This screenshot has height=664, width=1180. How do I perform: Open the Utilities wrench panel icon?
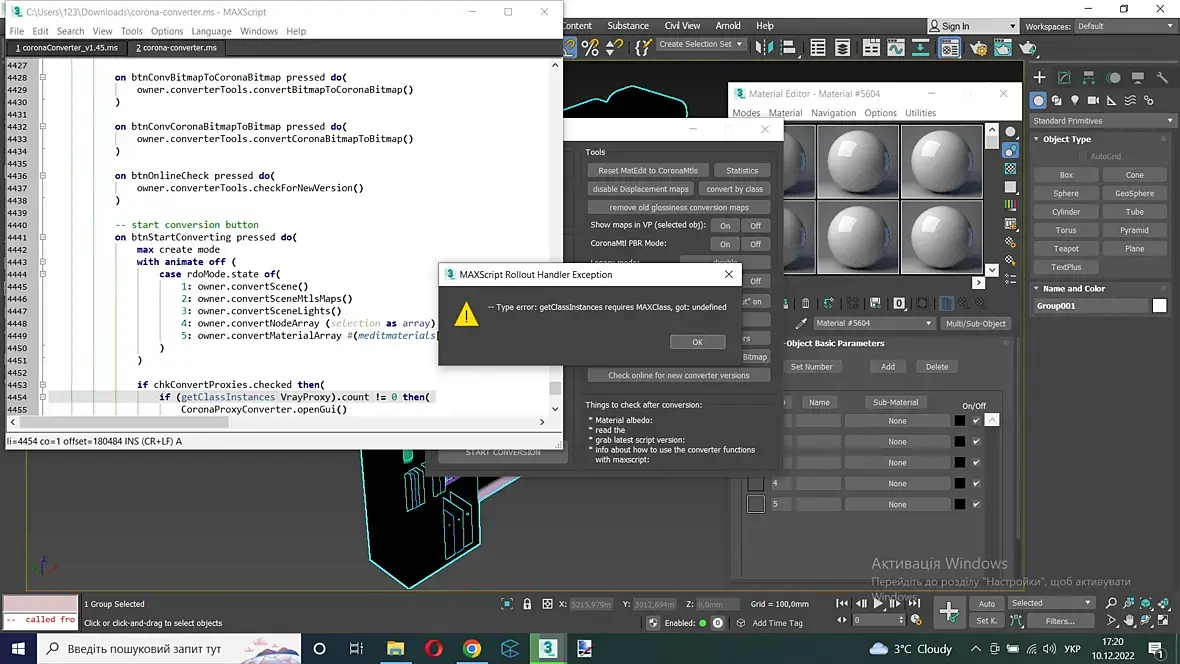(x=1162, y=77)
